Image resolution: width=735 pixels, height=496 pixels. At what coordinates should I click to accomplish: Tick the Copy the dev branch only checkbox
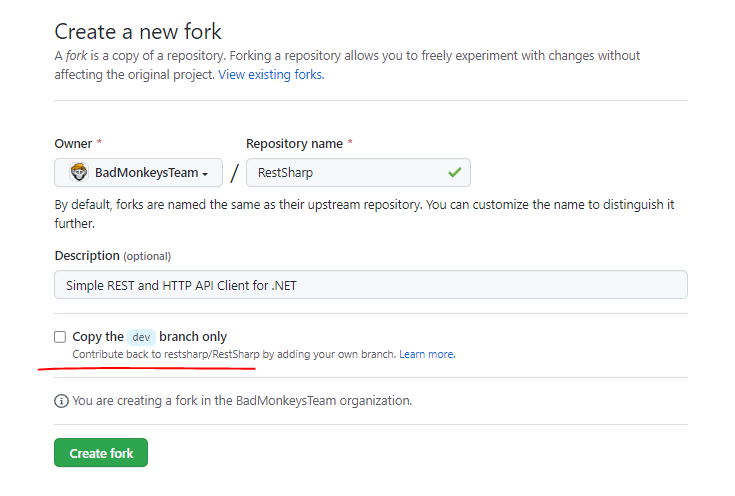click(x=60, y=337)
